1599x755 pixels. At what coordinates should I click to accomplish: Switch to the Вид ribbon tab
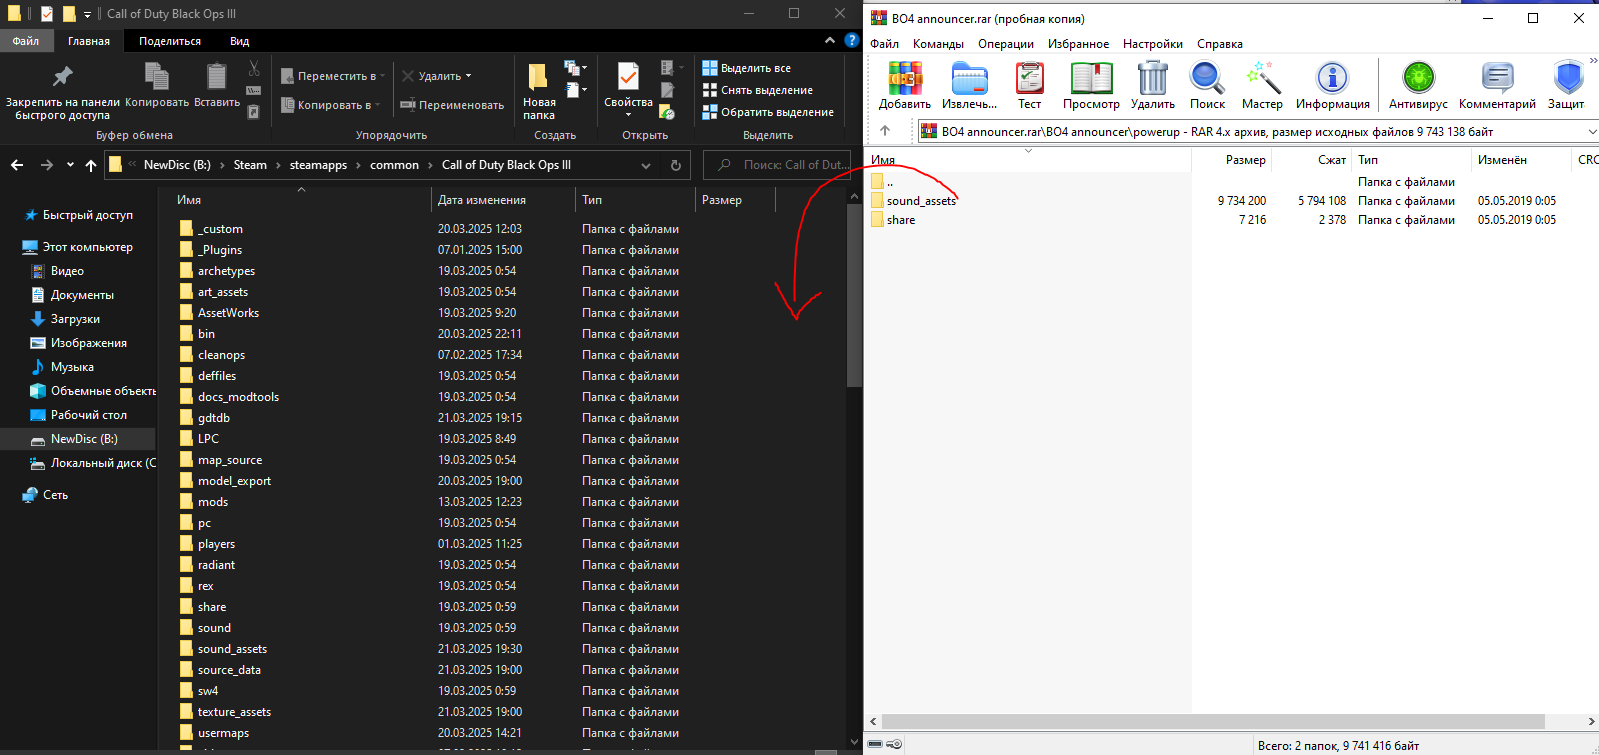(x=239, y=41)
